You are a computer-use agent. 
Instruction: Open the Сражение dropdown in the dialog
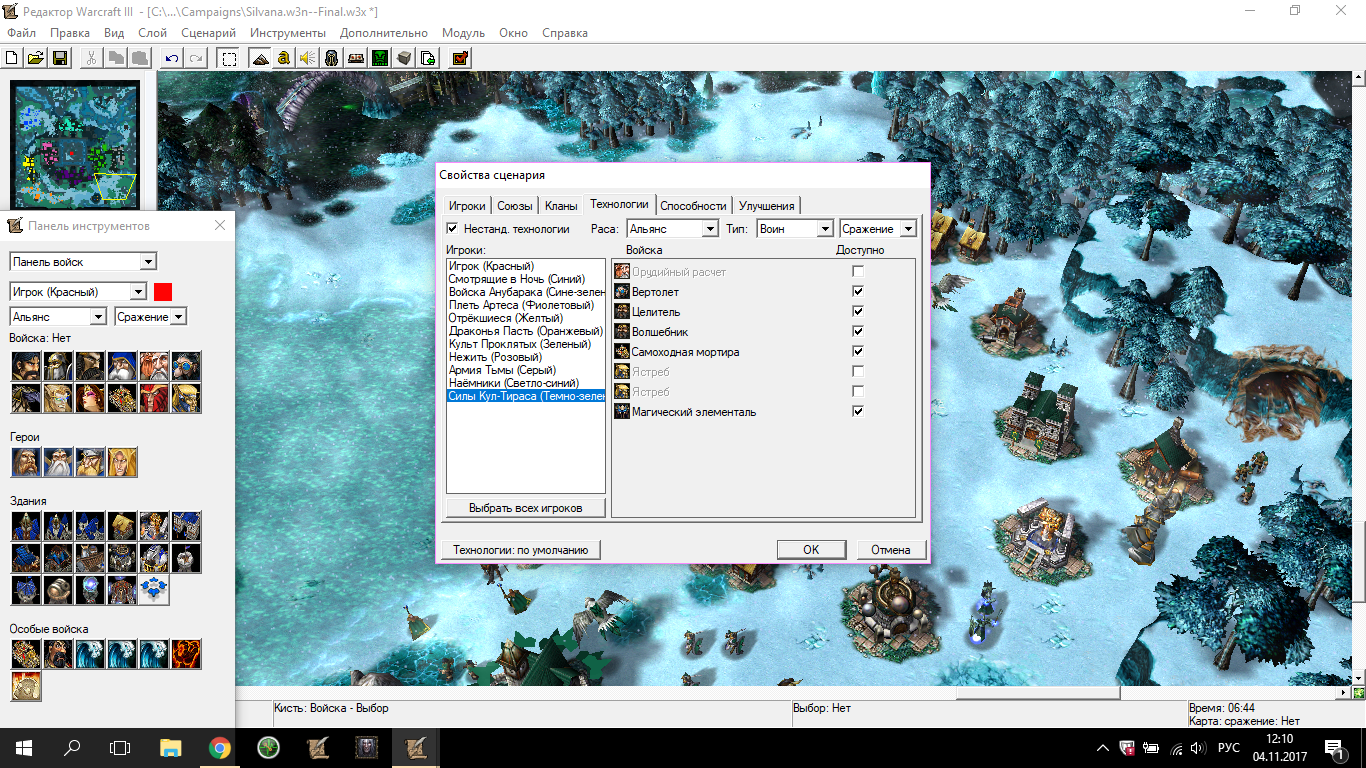878,229
